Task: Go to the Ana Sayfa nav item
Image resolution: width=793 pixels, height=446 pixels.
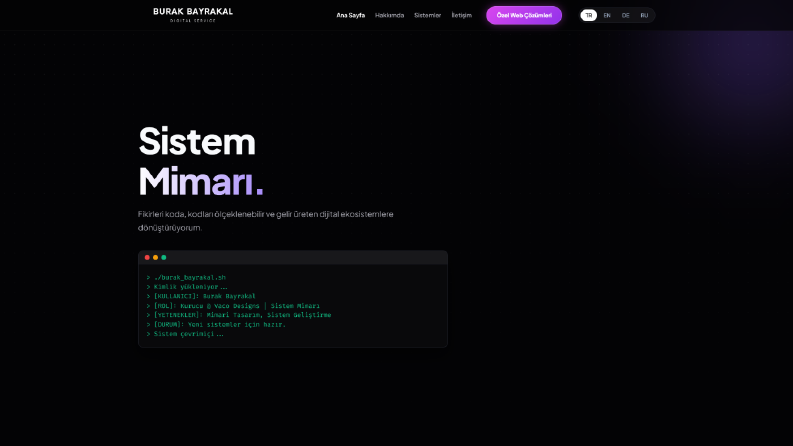Action: tap(350, 15)
